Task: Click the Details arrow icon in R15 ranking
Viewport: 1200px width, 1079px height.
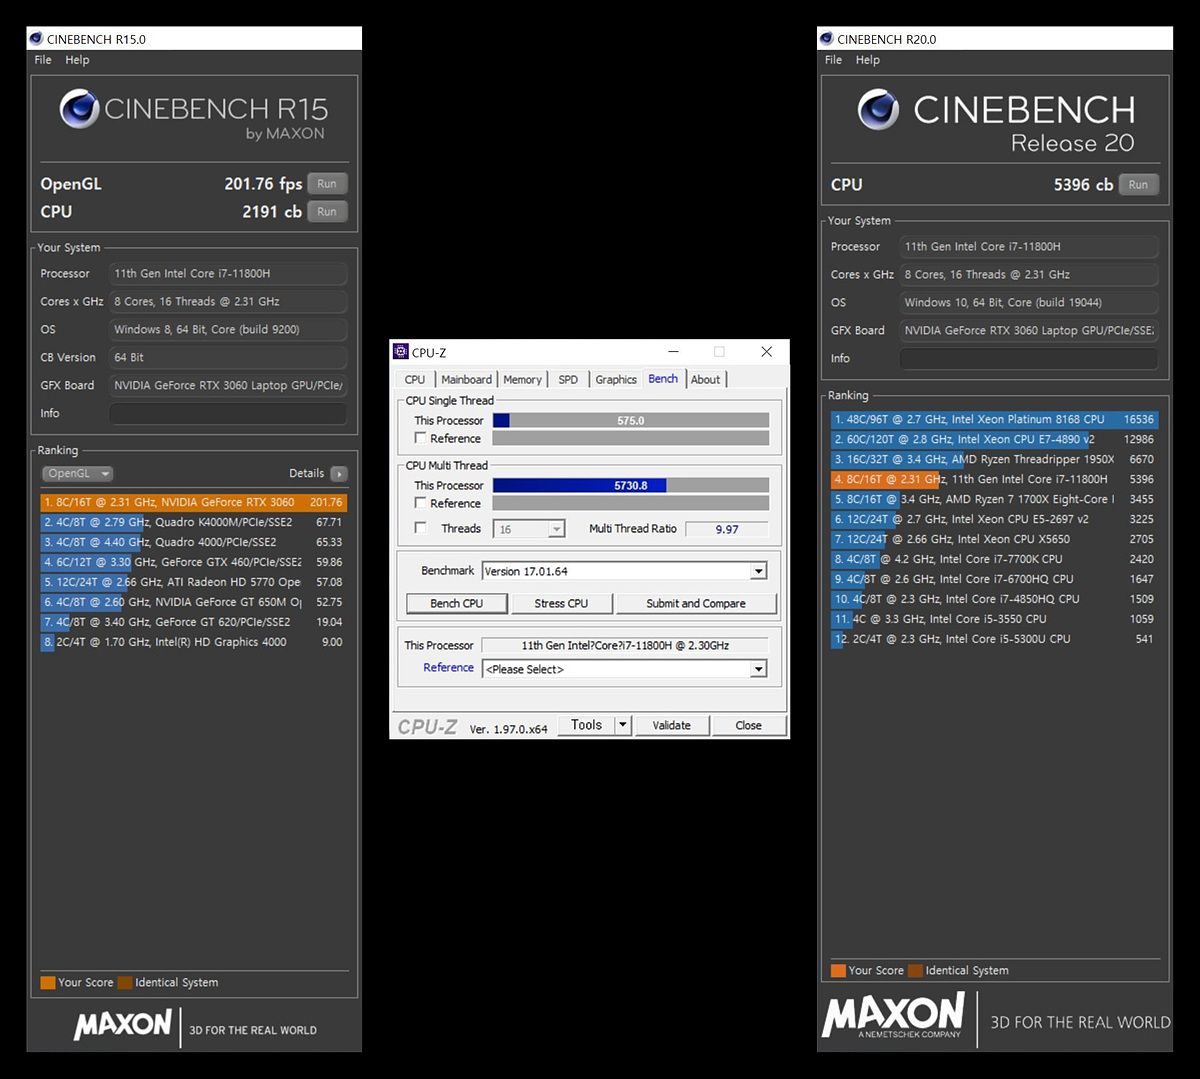Action: point(339,474)
